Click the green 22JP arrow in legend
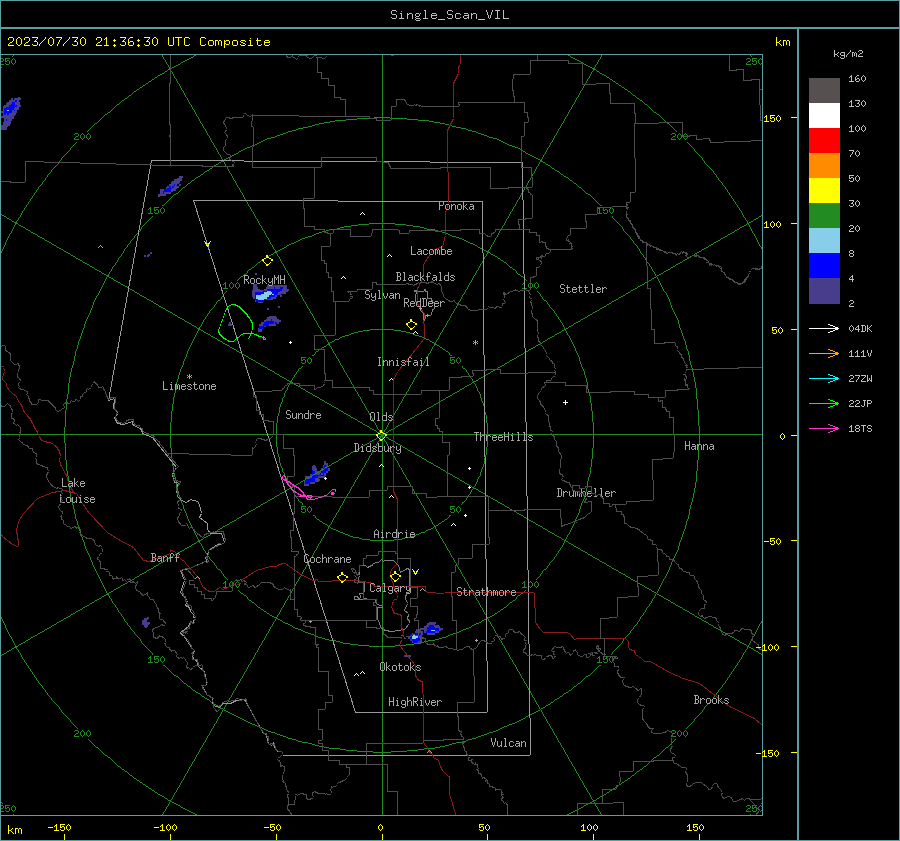The height and width of the screenshot is (841, 900). [824, 404]
